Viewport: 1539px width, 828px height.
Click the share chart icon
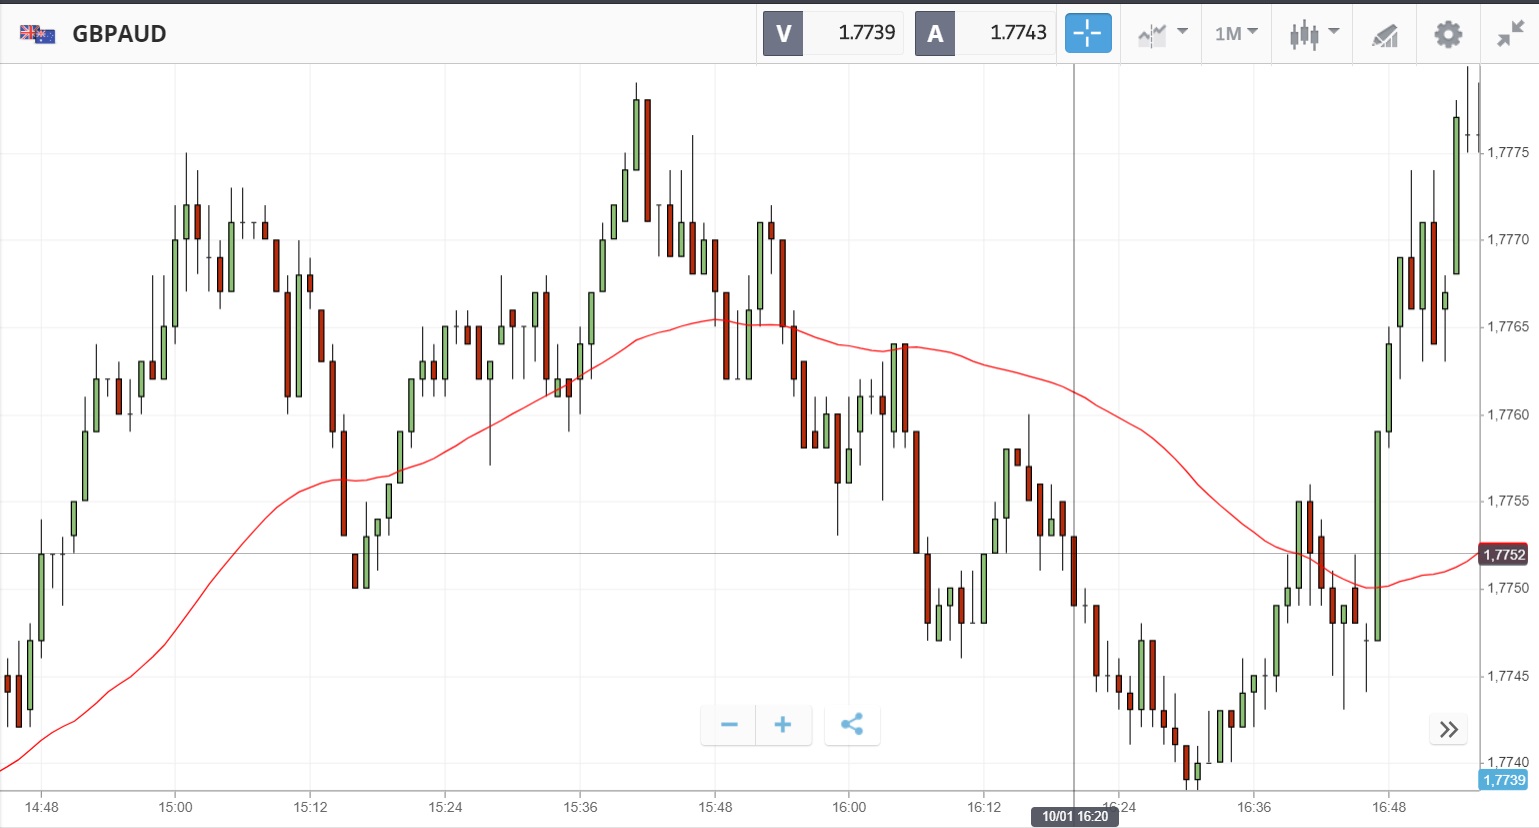(x=852, y=725)
